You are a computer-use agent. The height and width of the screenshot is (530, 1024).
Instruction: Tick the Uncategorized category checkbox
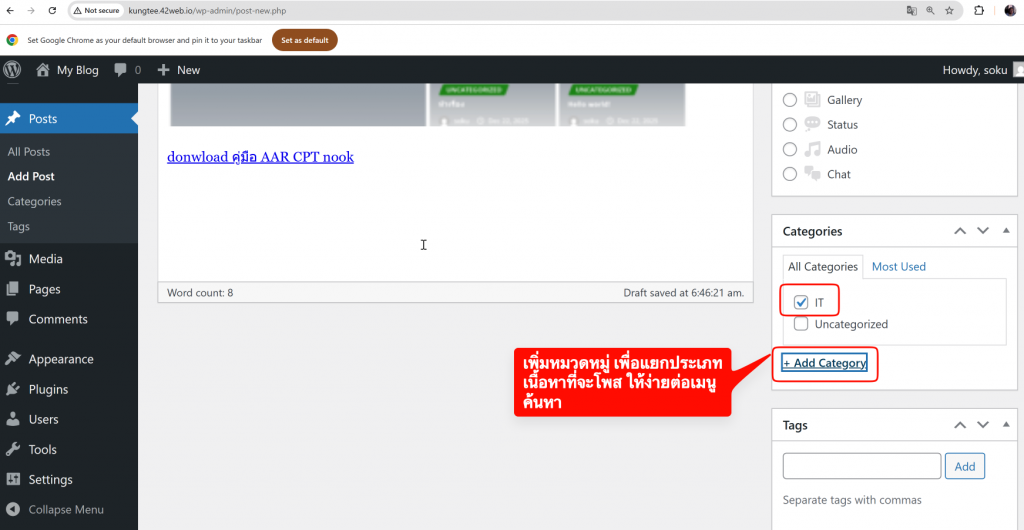click(801, 324)
